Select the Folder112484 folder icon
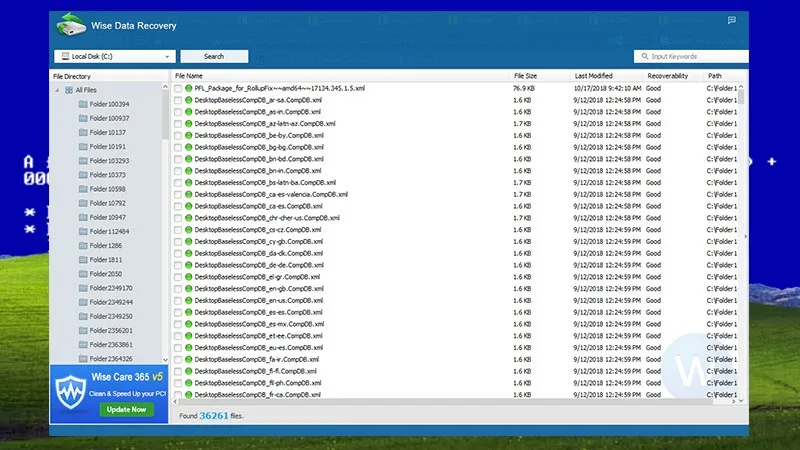800x450 pixels. pos(83,231)
